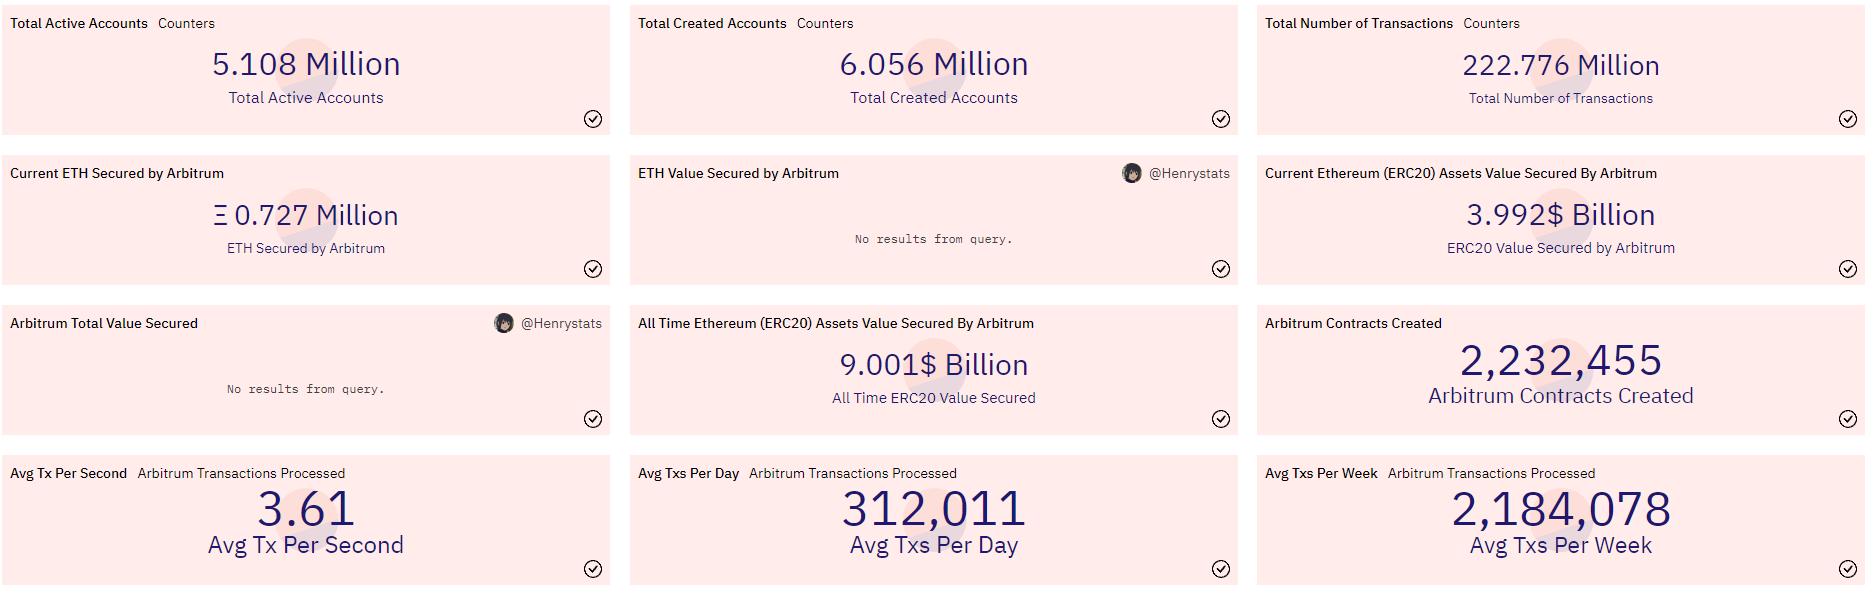Viewport: 1873px width, 598px height.
Task: Click the Counters label next to Total Created Accounts
Action: (x=825, y=23)
